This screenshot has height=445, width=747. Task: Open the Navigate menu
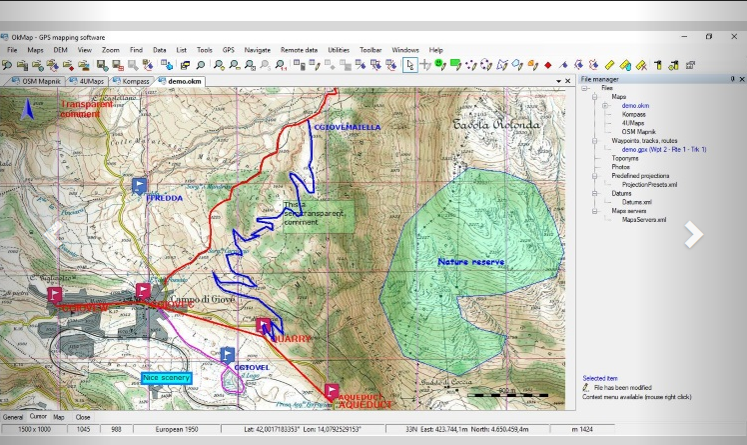coord(257,50)
